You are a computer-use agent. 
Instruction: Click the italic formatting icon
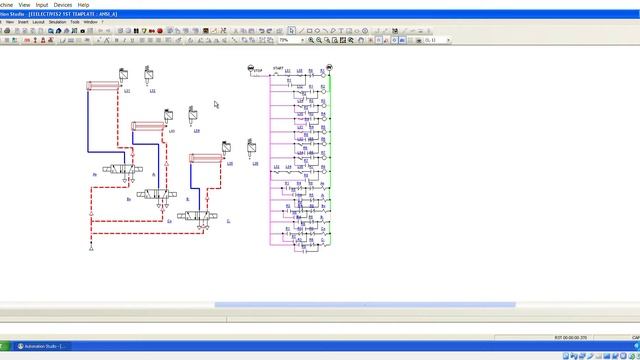click(x=124, y=40)
